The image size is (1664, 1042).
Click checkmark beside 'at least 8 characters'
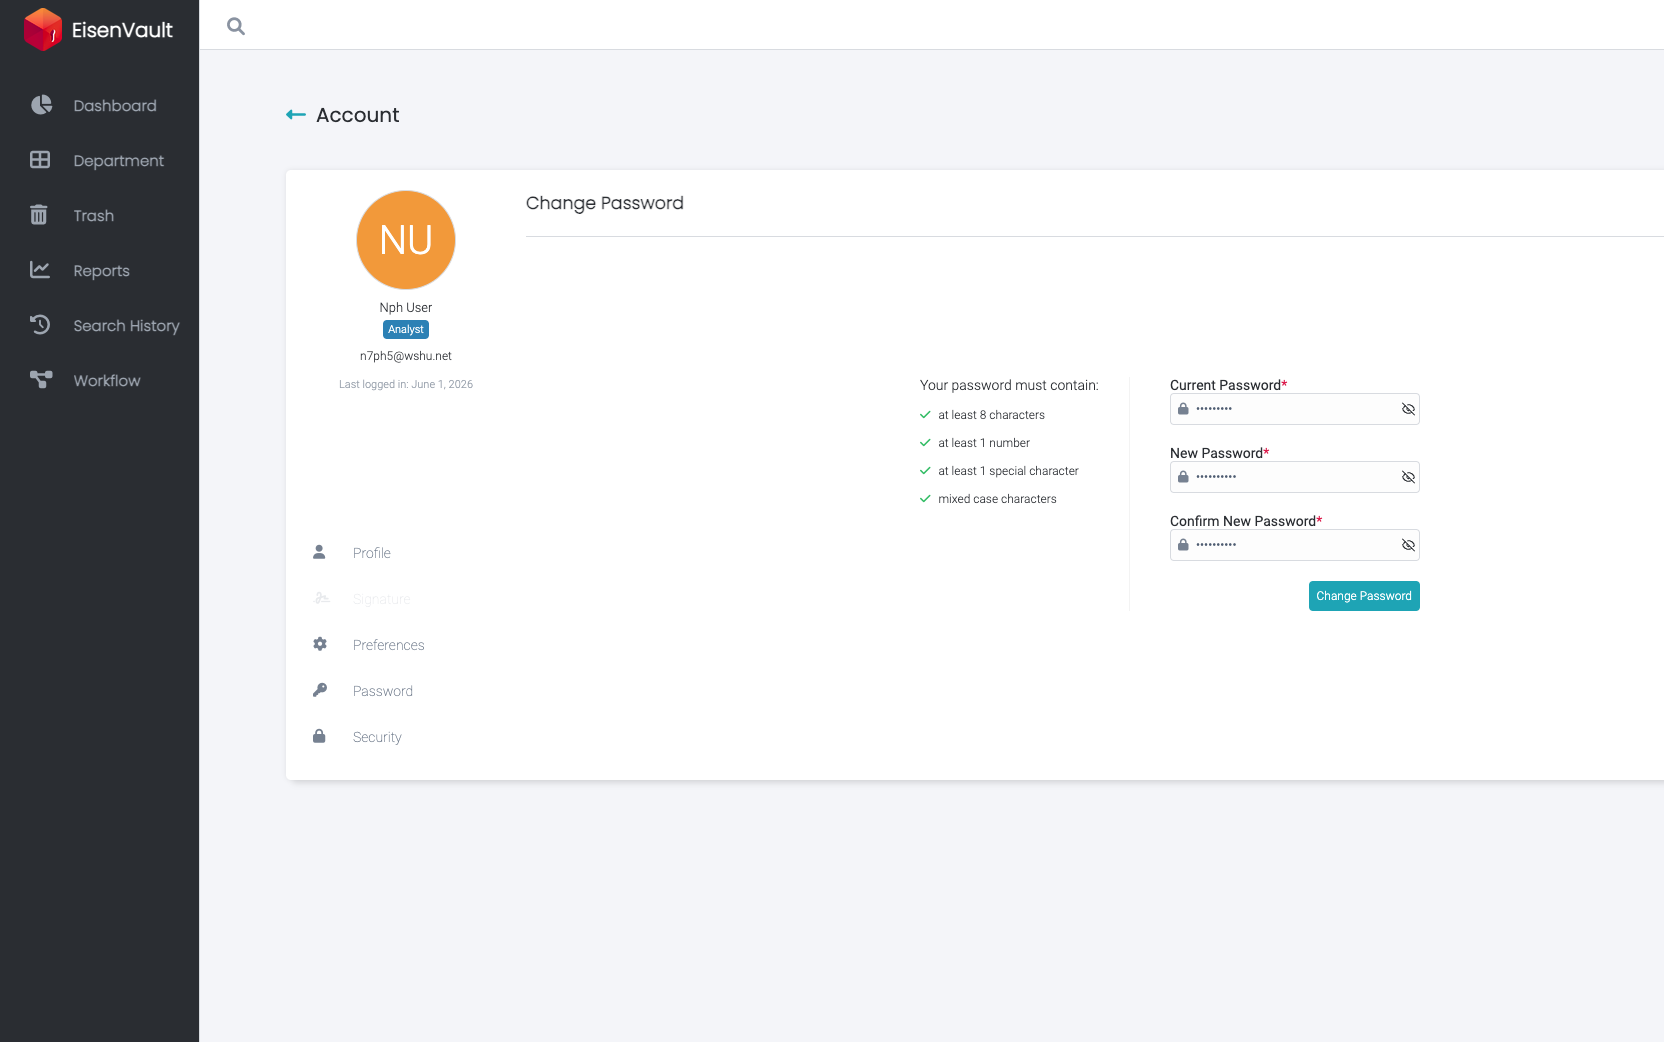pyautogui.click(x=925, y=415)
